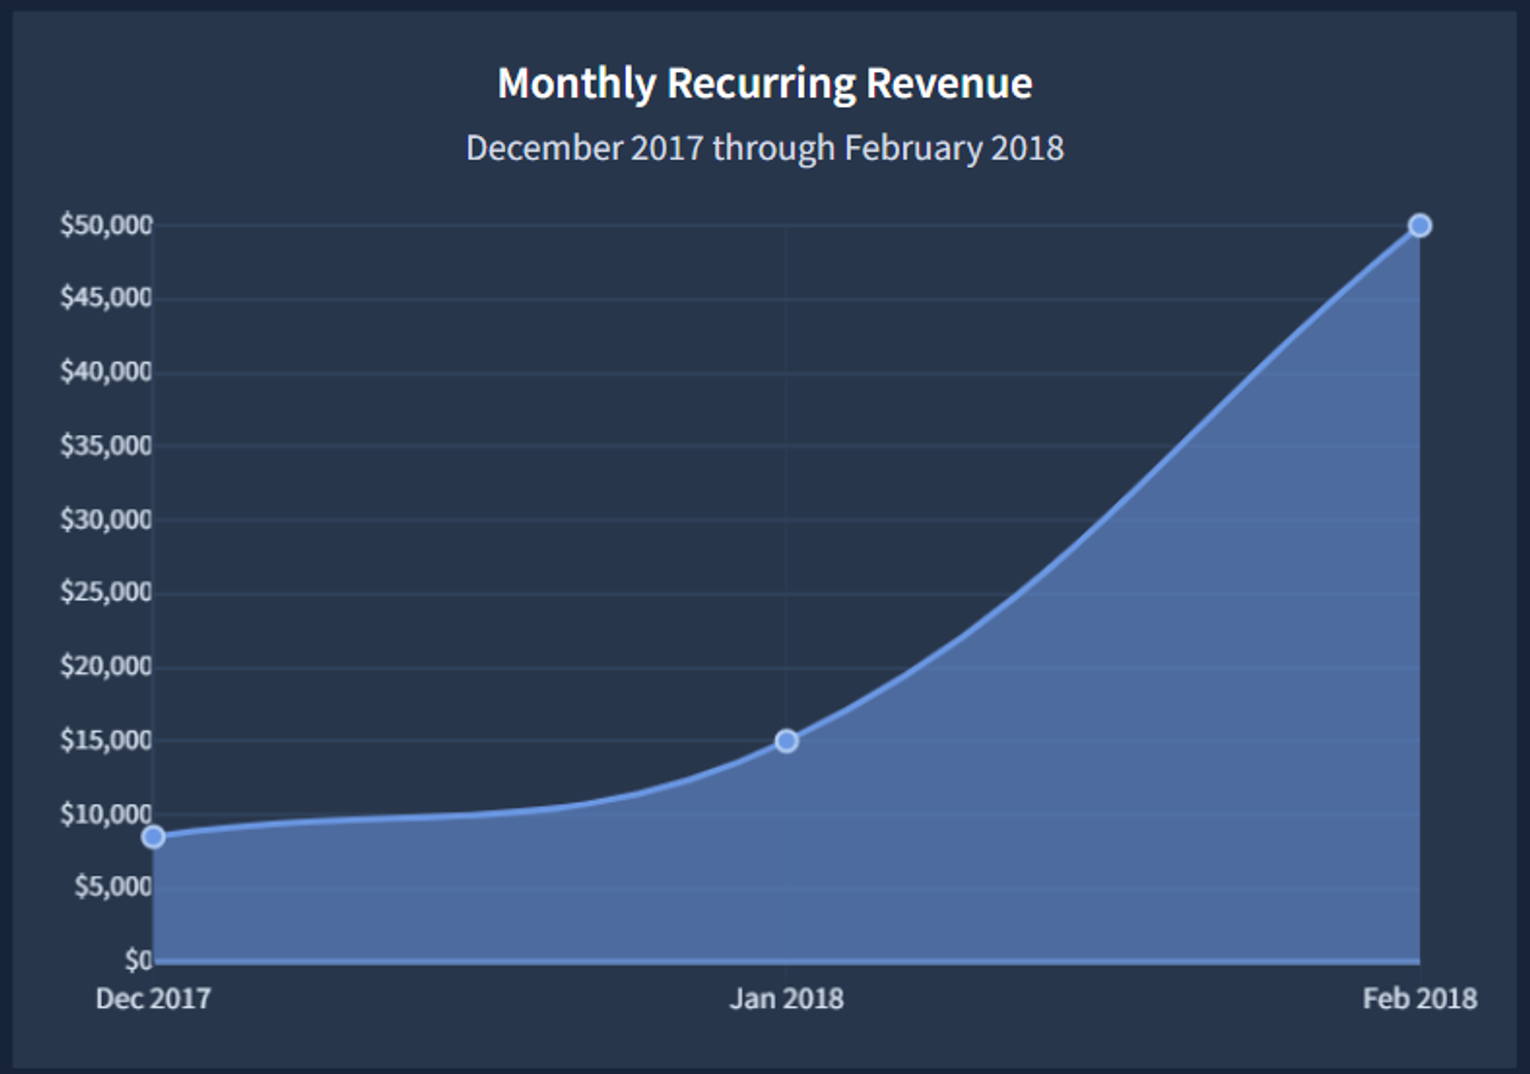
Task: Click the $15,000 y-axis label
Action: tap(106, 740)
